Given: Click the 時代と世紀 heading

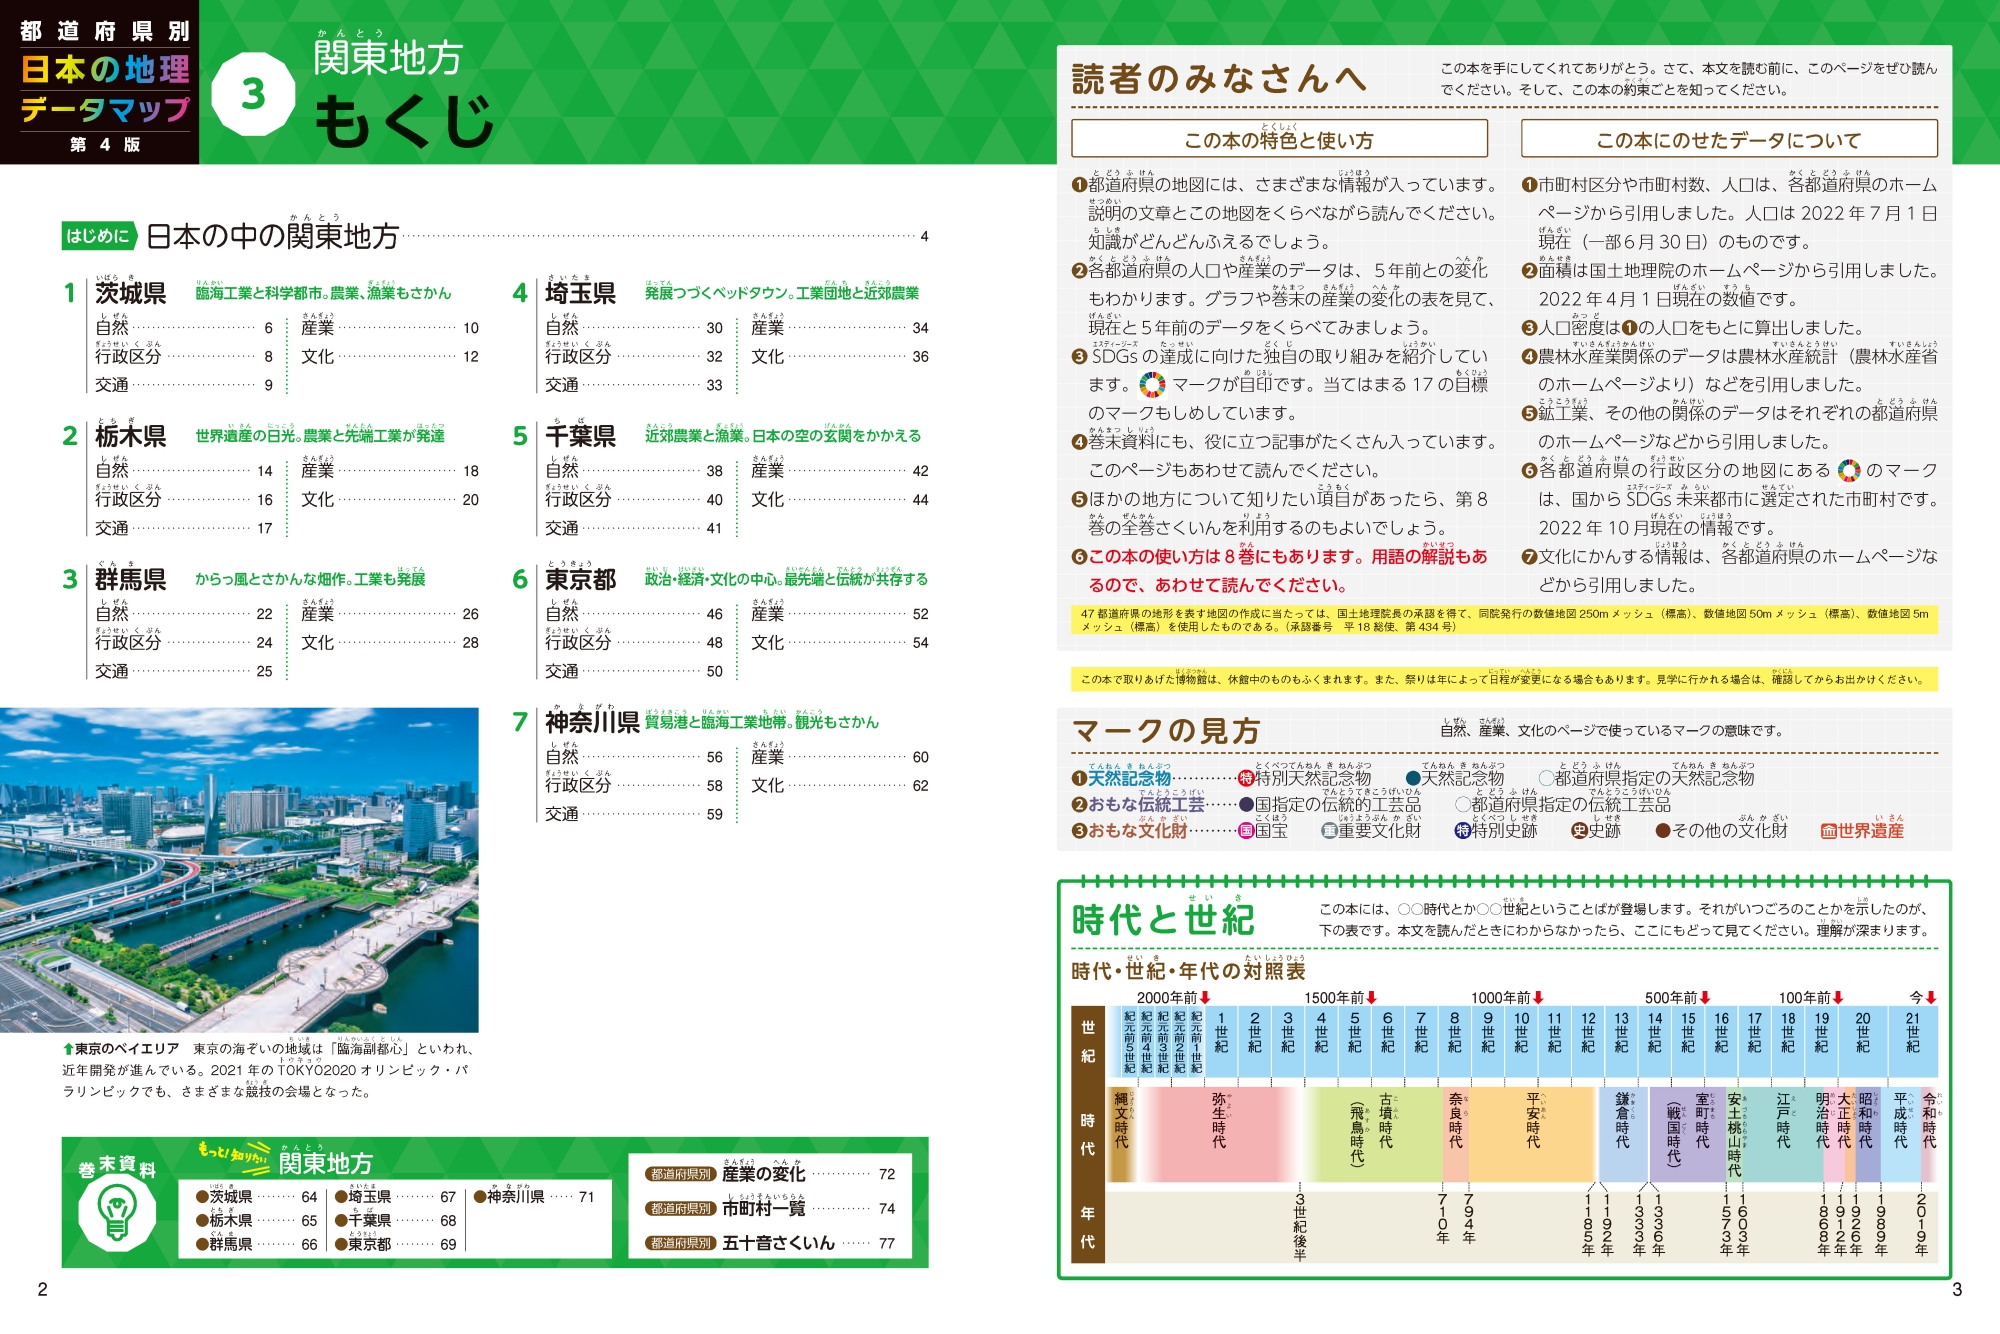Looking at the screenshot, I should click(x=1163, y=919).
